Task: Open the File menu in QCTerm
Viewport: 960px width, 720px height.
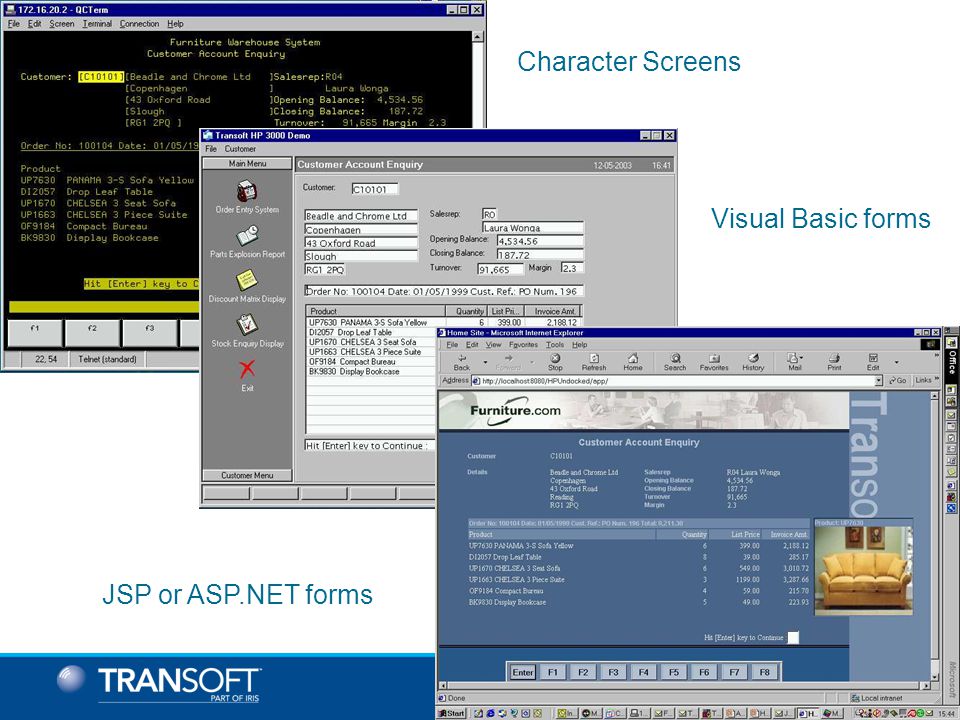Action: 13,24
